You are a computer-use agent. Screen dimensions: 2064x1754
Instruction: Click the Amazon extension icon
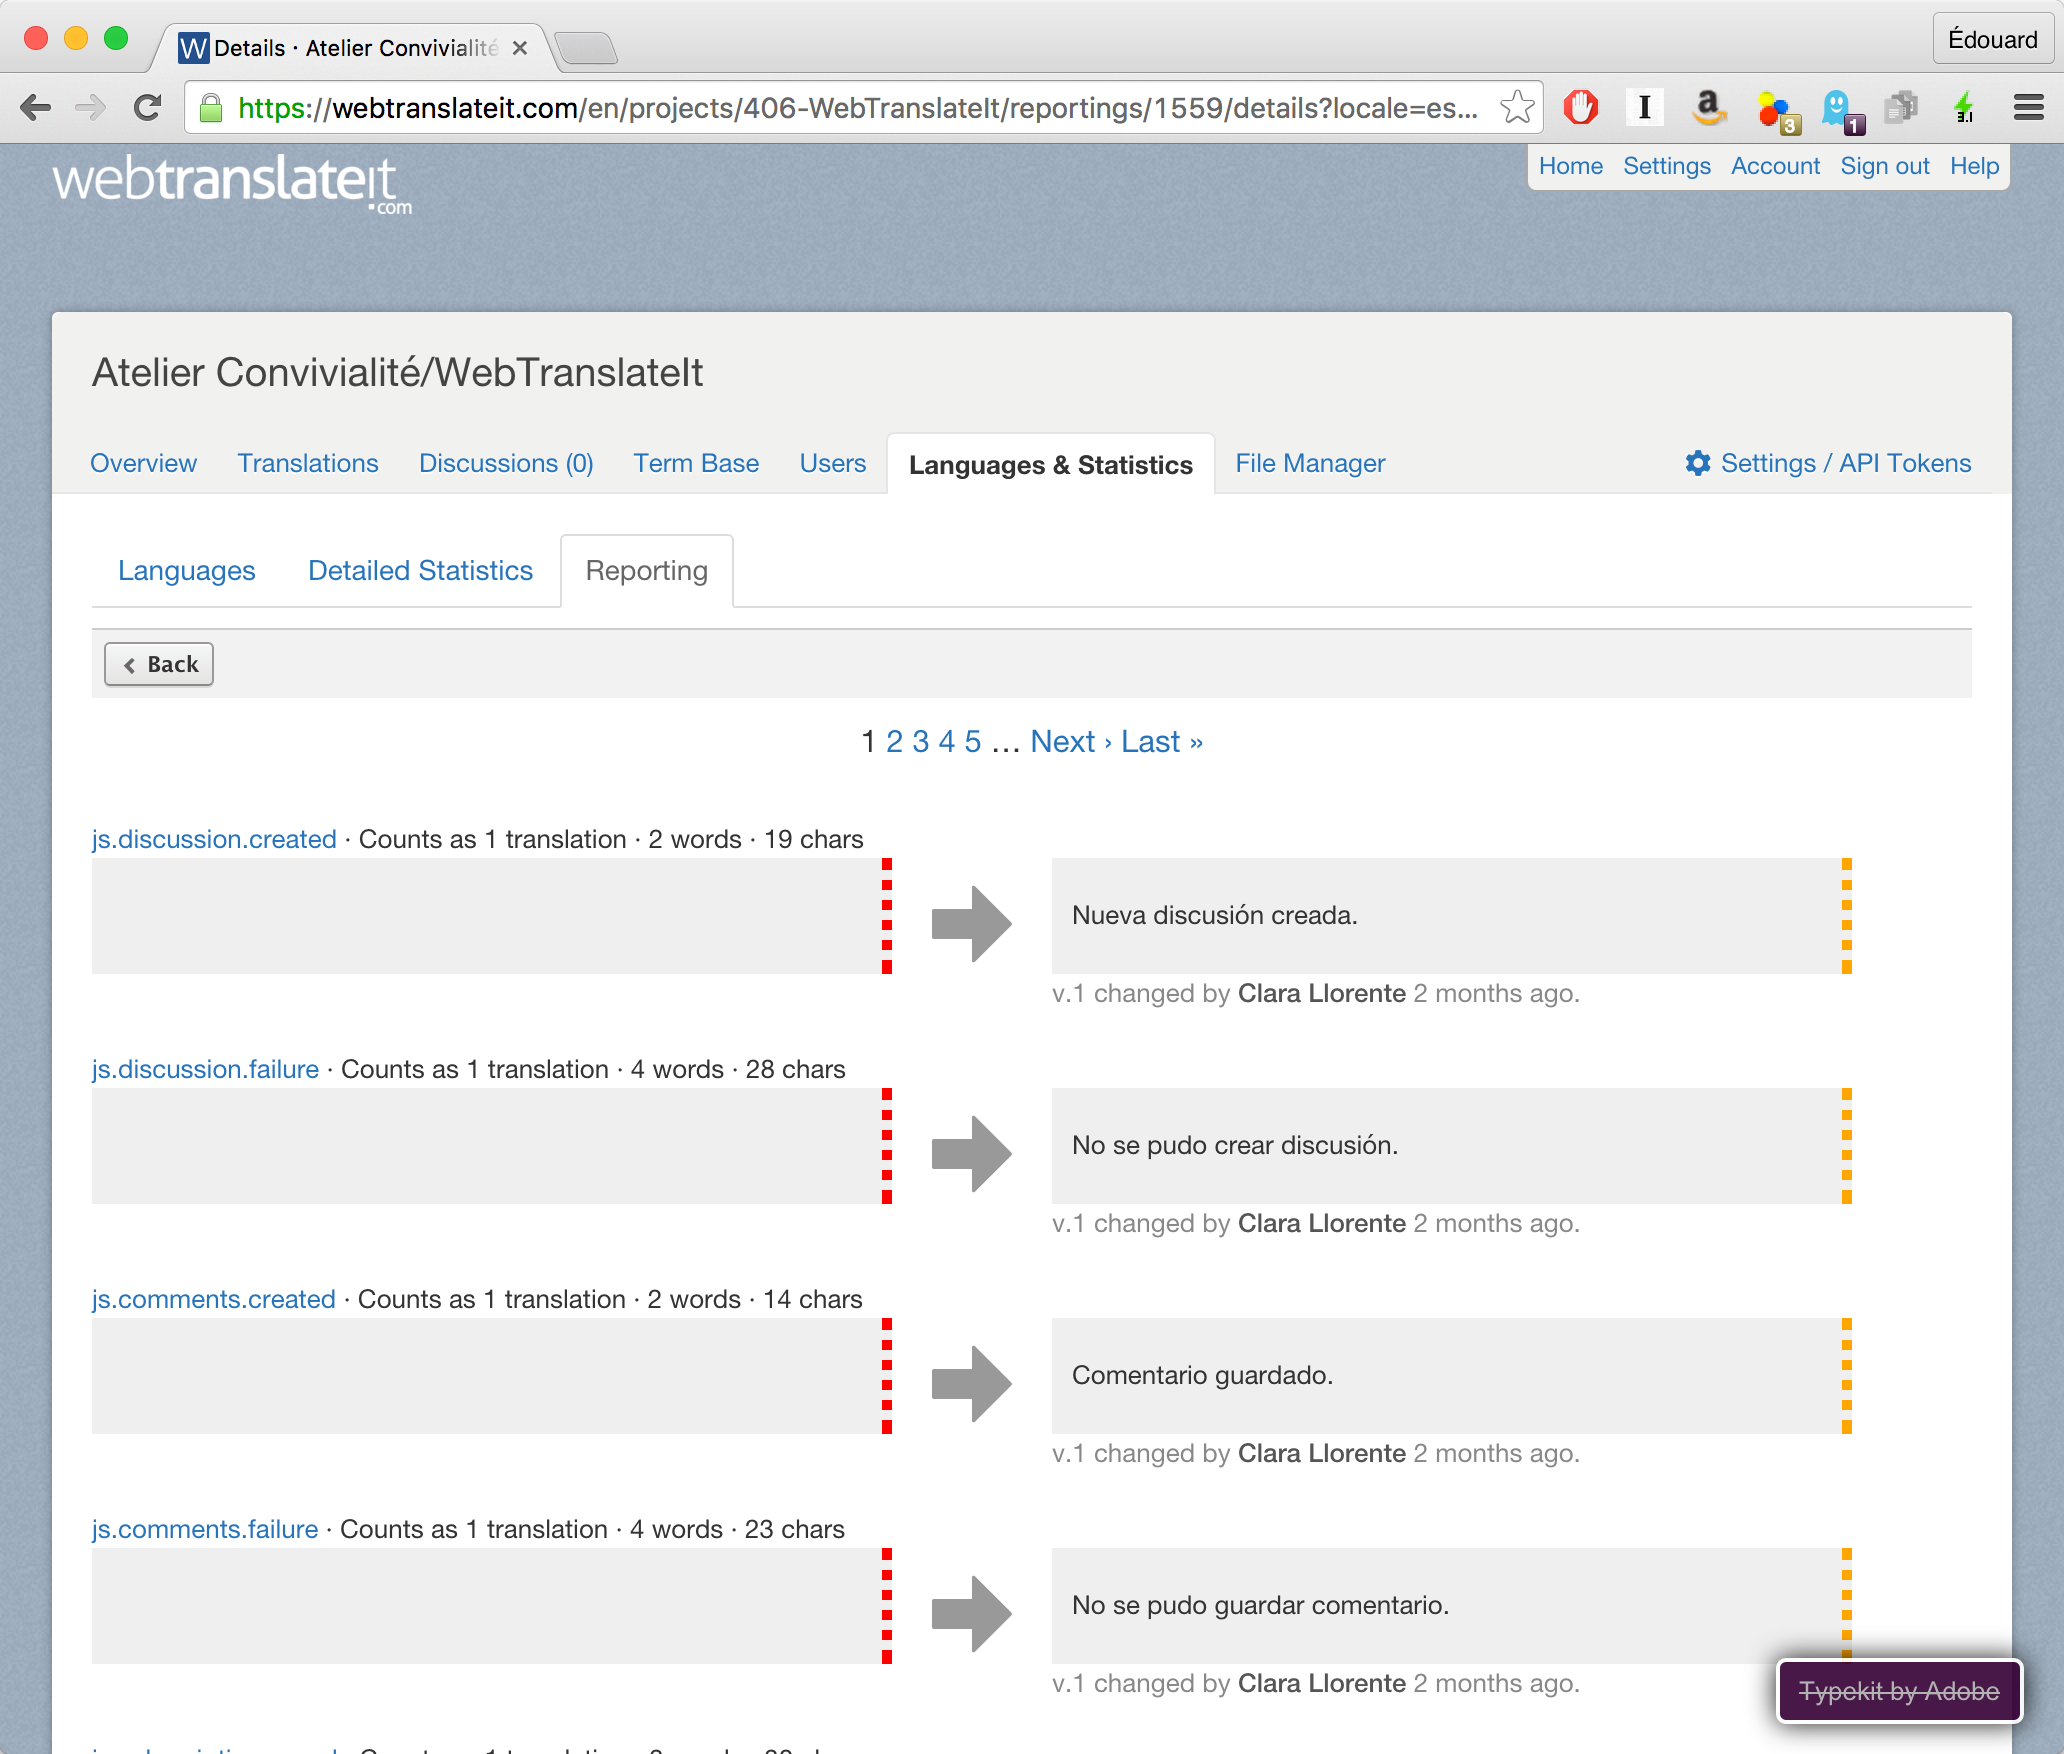tap(1709, 107)
